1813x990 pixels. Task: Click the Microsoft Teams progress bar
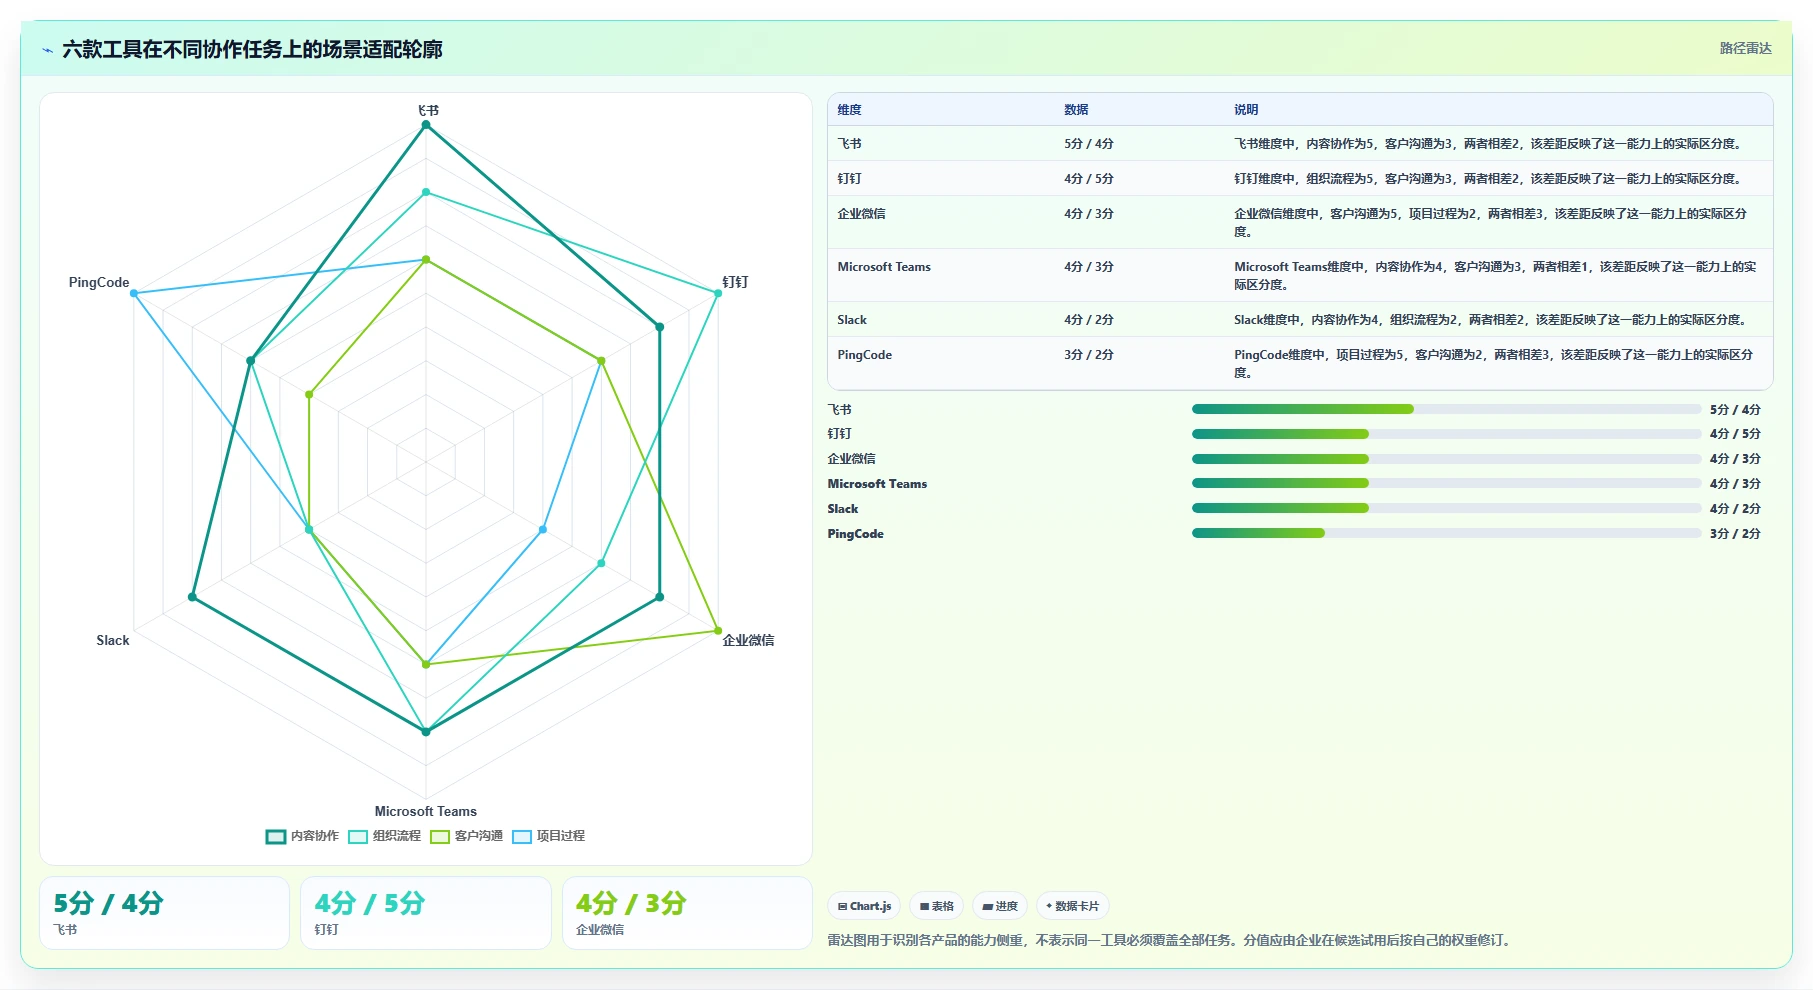click(1446, 483)
